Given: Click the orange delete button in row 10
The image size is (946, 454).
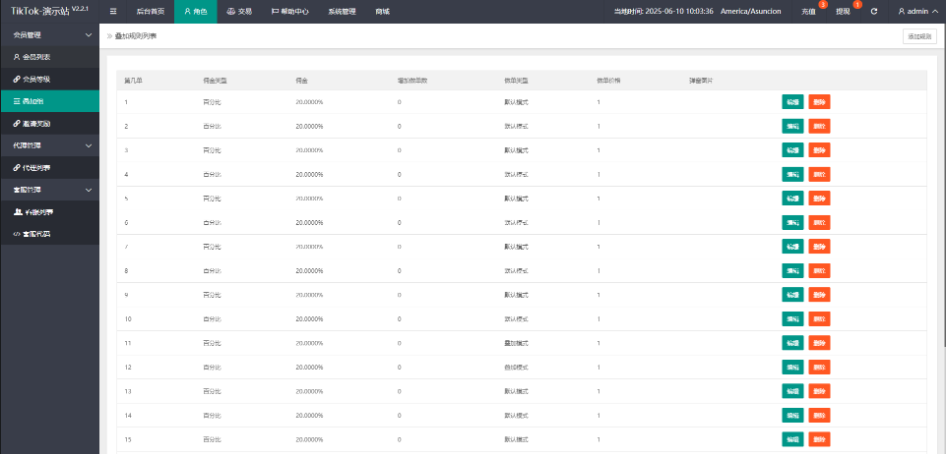Looking at the screenshot, I should [819, 319].
